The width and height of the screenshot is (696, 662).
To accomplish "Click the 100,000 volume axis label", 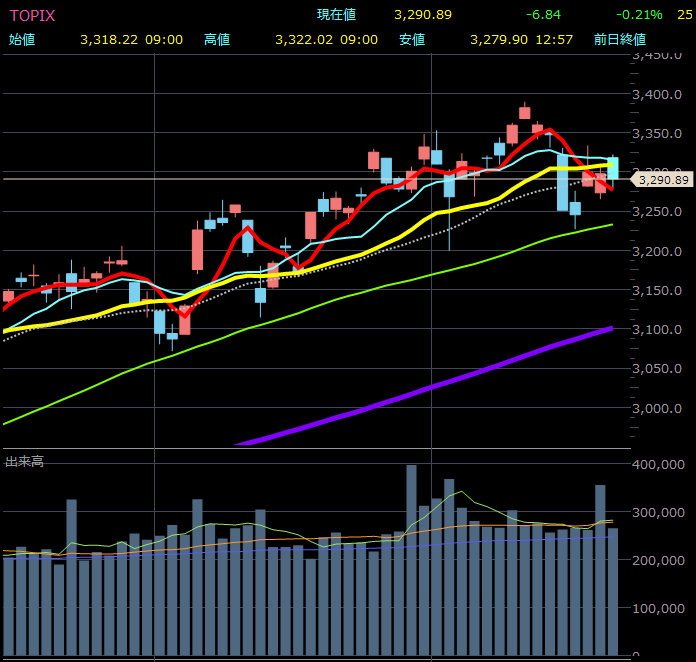I will [663, 608].
